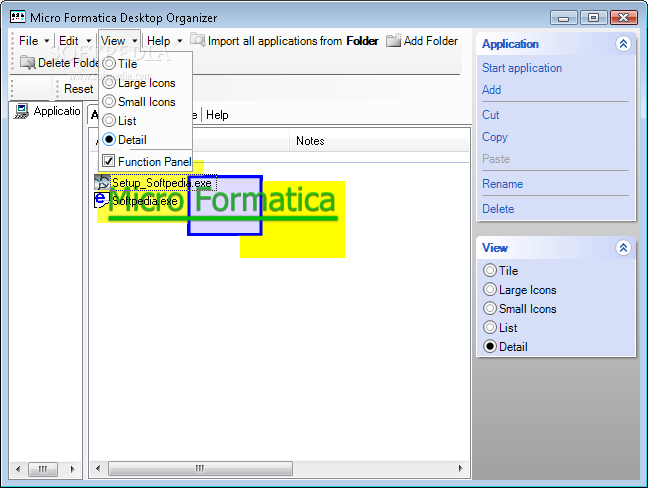The image size is (648, 488).
Task: Click the Setup_Softpedia.exe file icon
Action: (x=102, y=182)
